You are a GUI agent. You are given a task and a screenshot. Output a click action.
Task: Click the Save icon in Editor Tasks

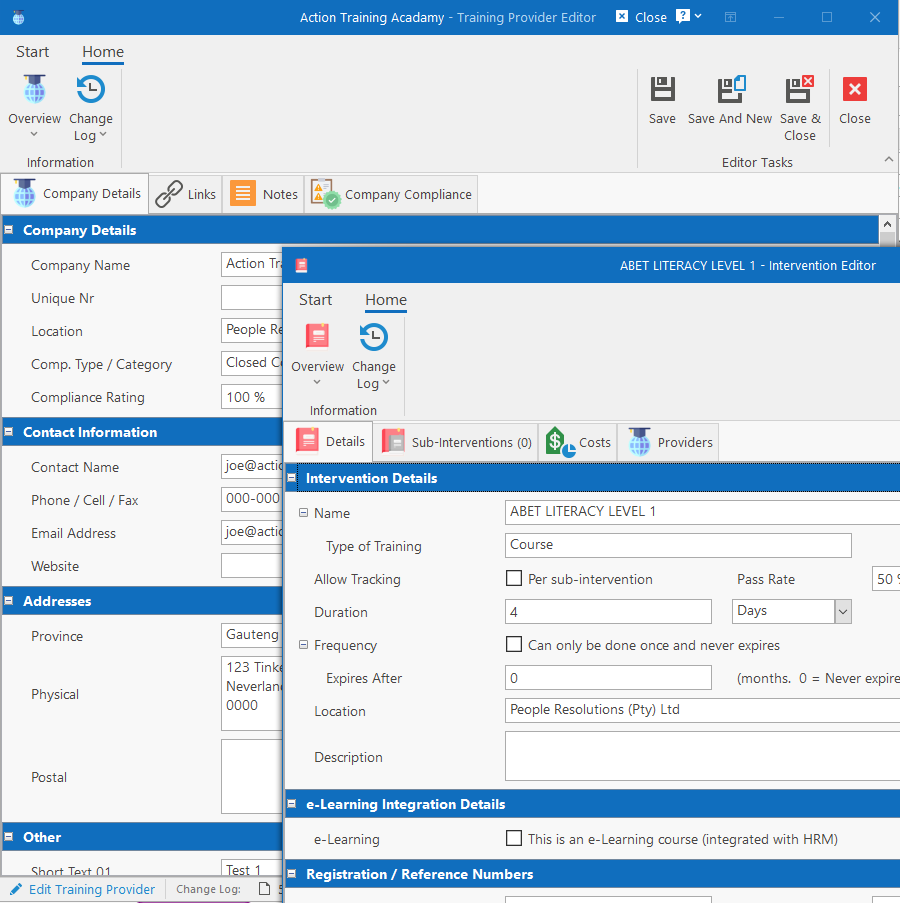click(x=662, y=90)
